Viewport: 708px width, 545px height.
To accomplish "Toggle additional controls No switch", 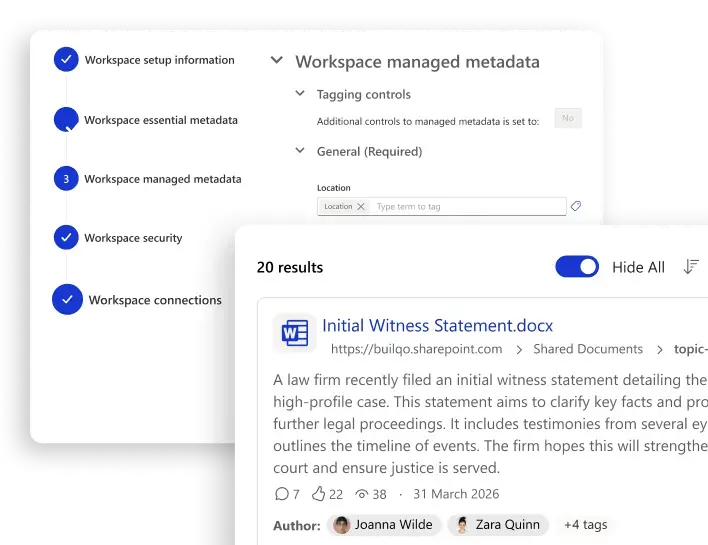I will point(567,119).
